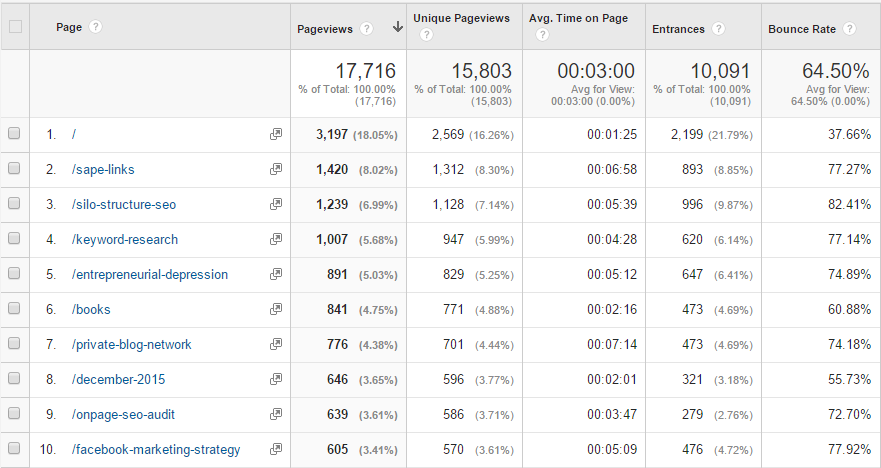Screen dimensions: 881x468
Task: Check the box for row 1 /
Action: [14, 133]
